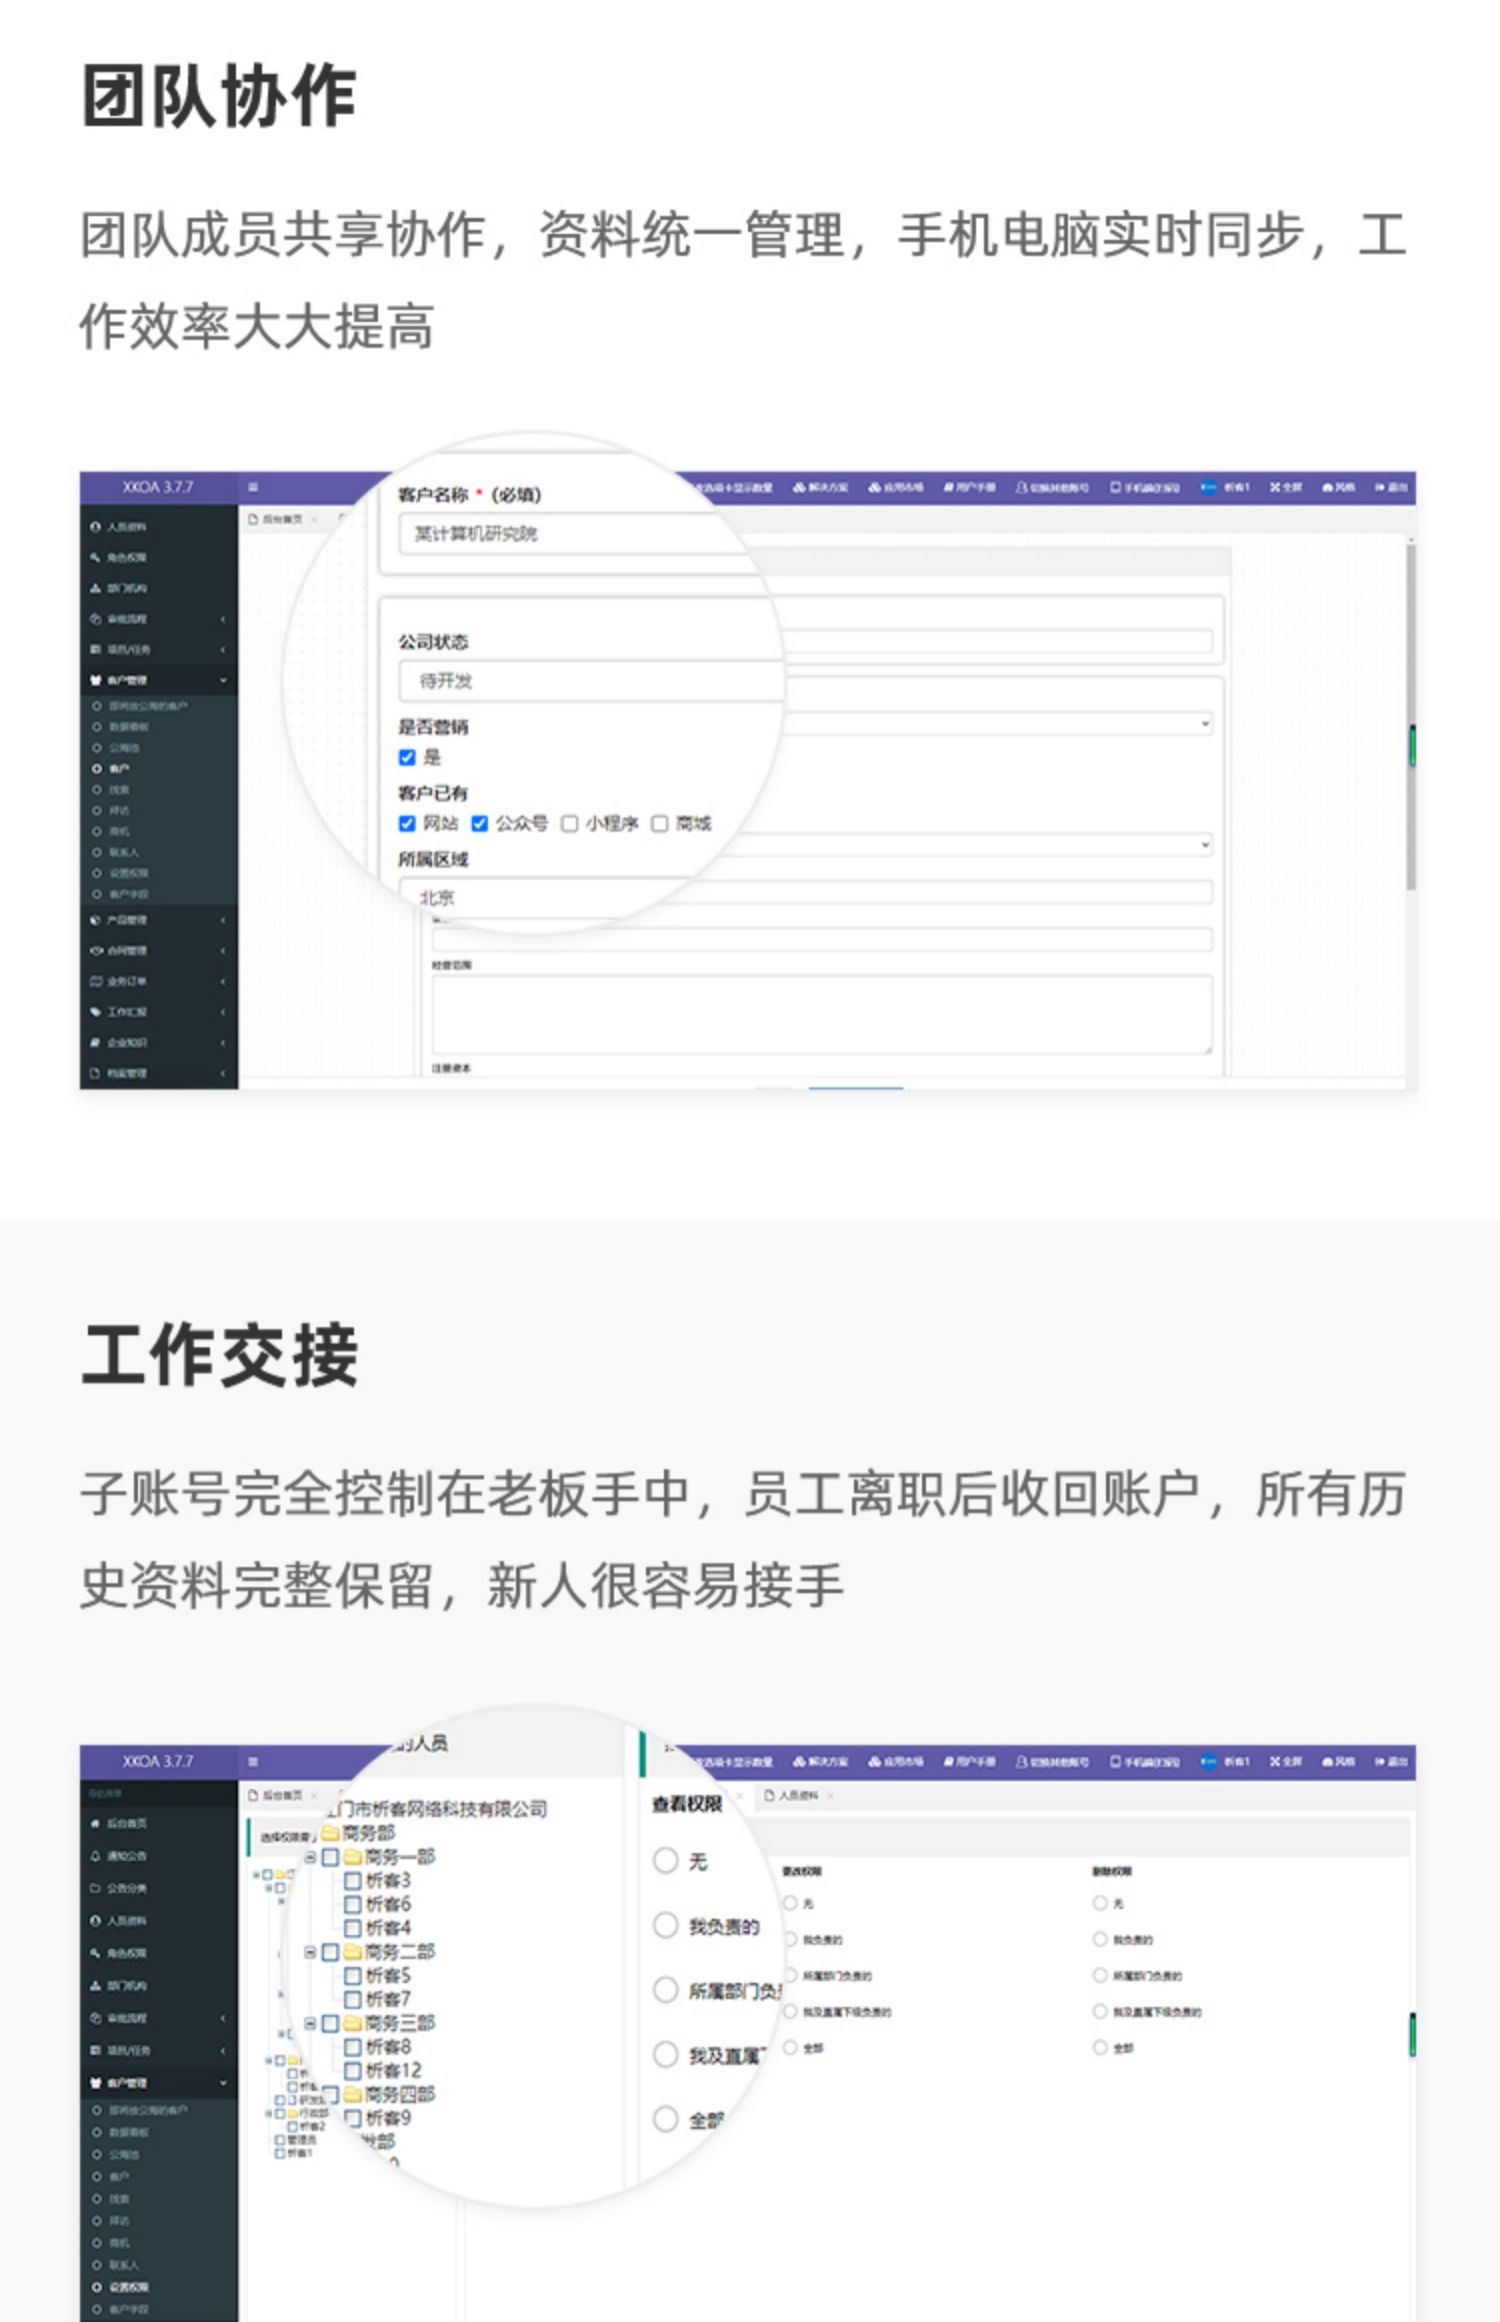
Task: Select the 无 radio under 删除权限
Action: pos(1100,1903)
